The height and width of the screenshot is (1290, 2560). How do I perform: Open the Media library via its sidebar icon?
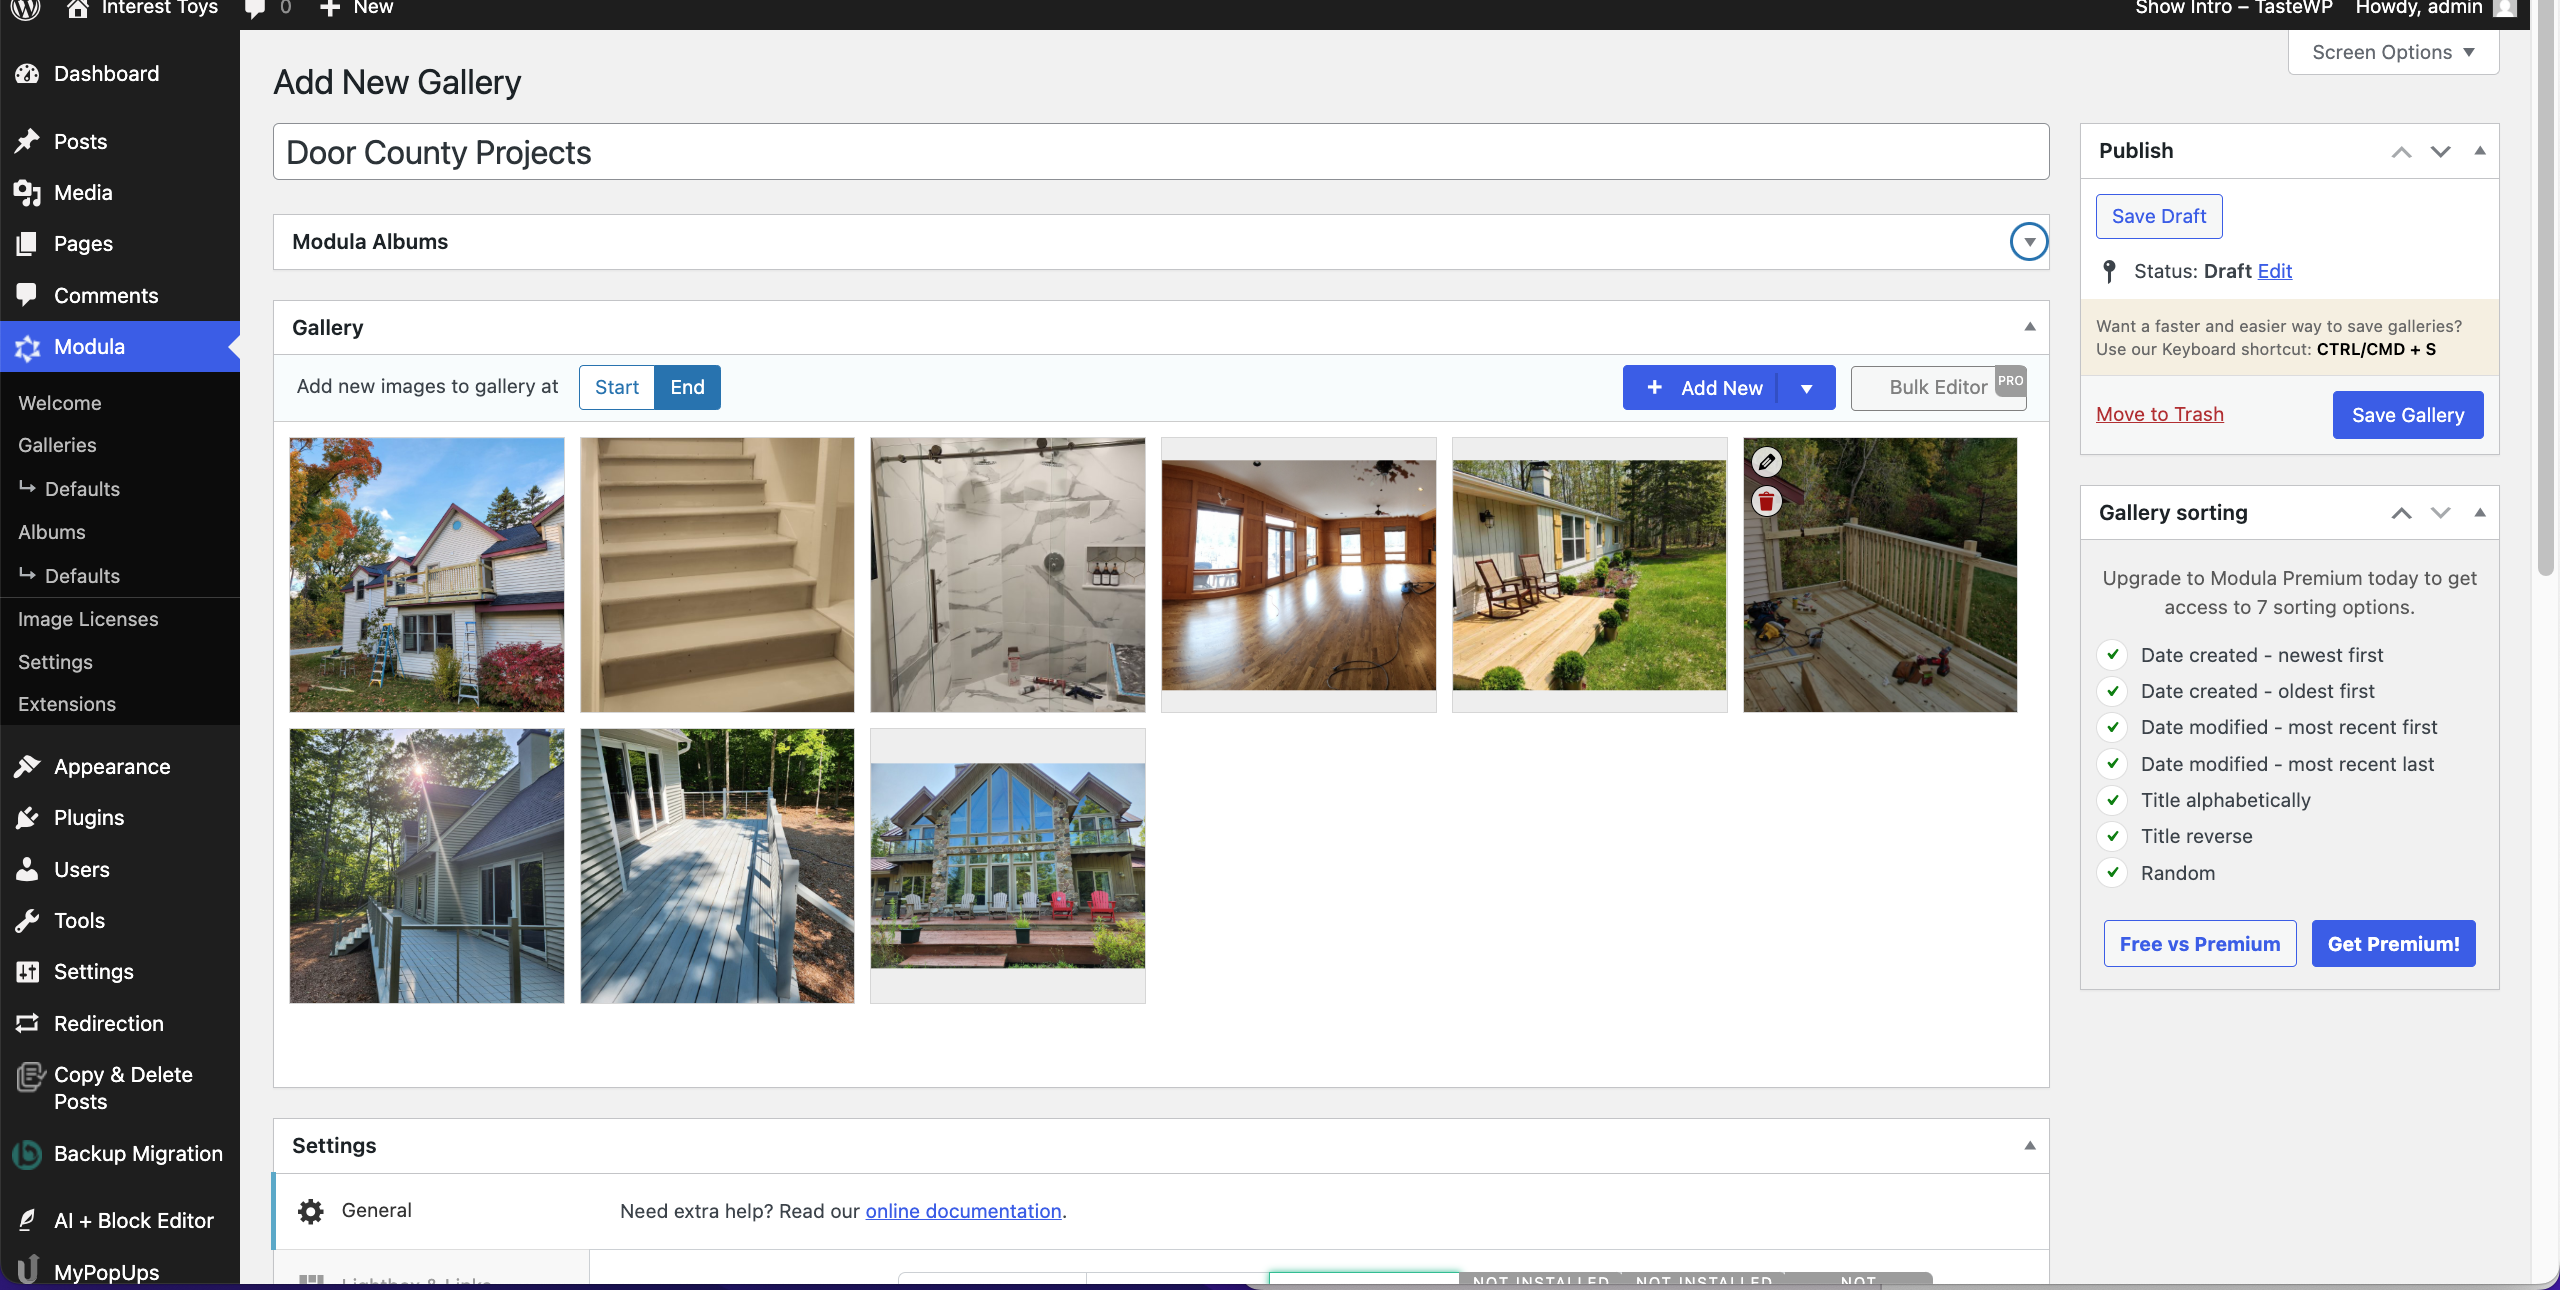pos(27,192)
